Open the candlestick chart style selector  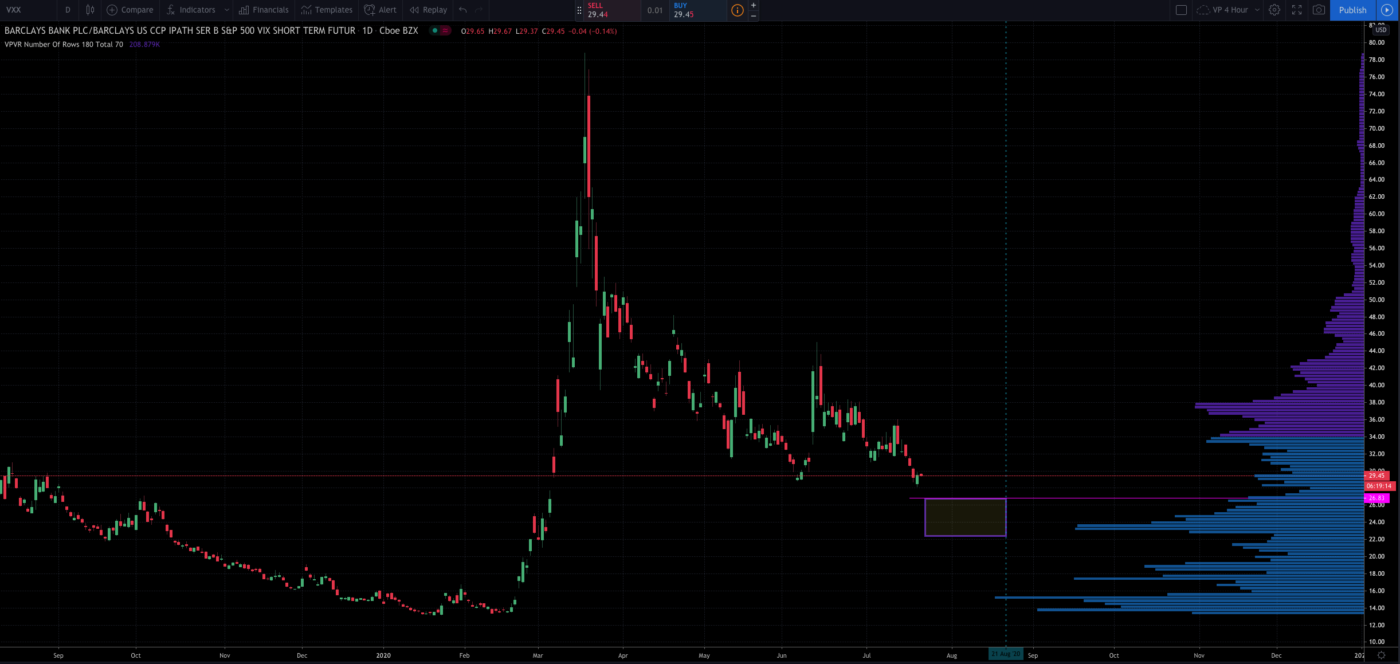pos(90,10)
